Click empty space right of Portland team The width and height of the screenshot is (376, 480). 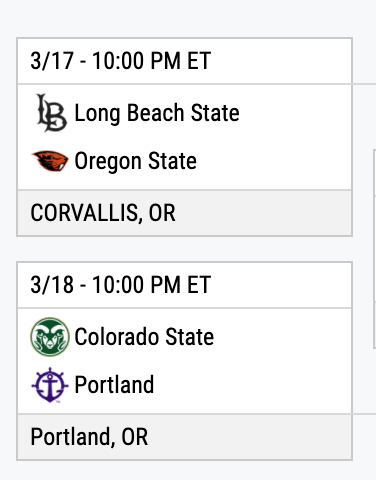(252, 385)
